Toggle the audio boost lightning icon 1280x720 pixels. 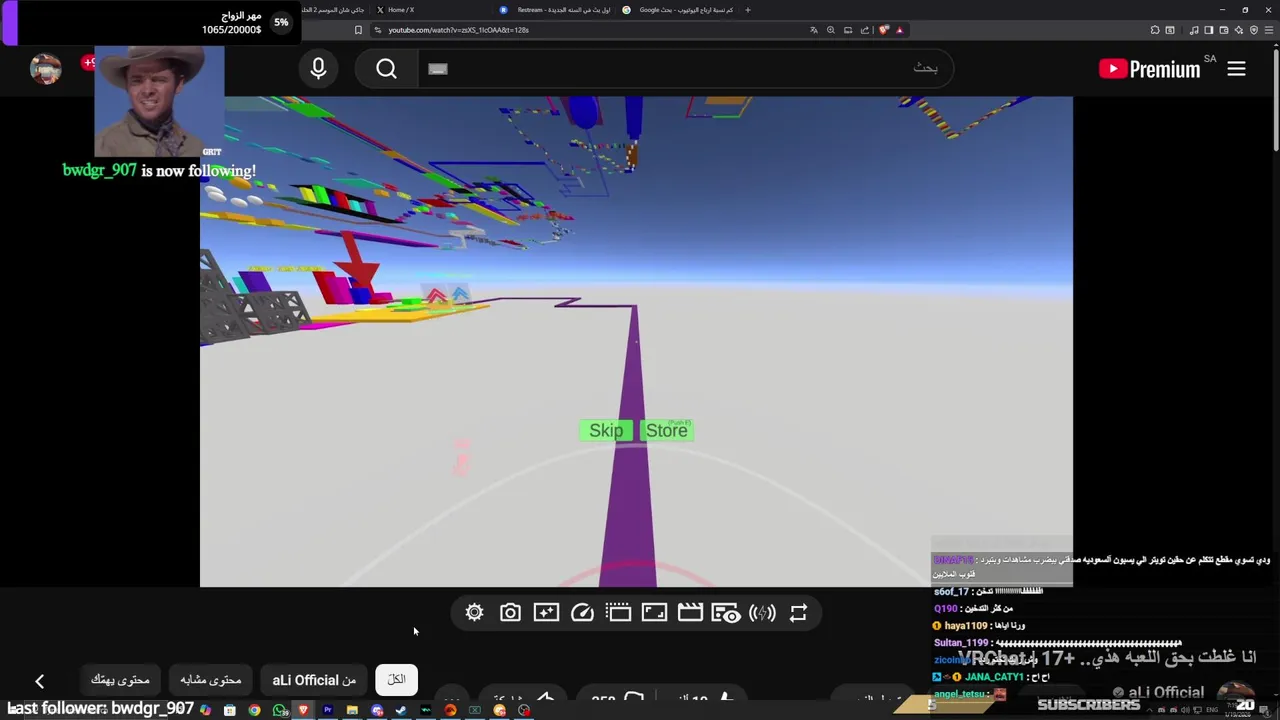(762, 613)
